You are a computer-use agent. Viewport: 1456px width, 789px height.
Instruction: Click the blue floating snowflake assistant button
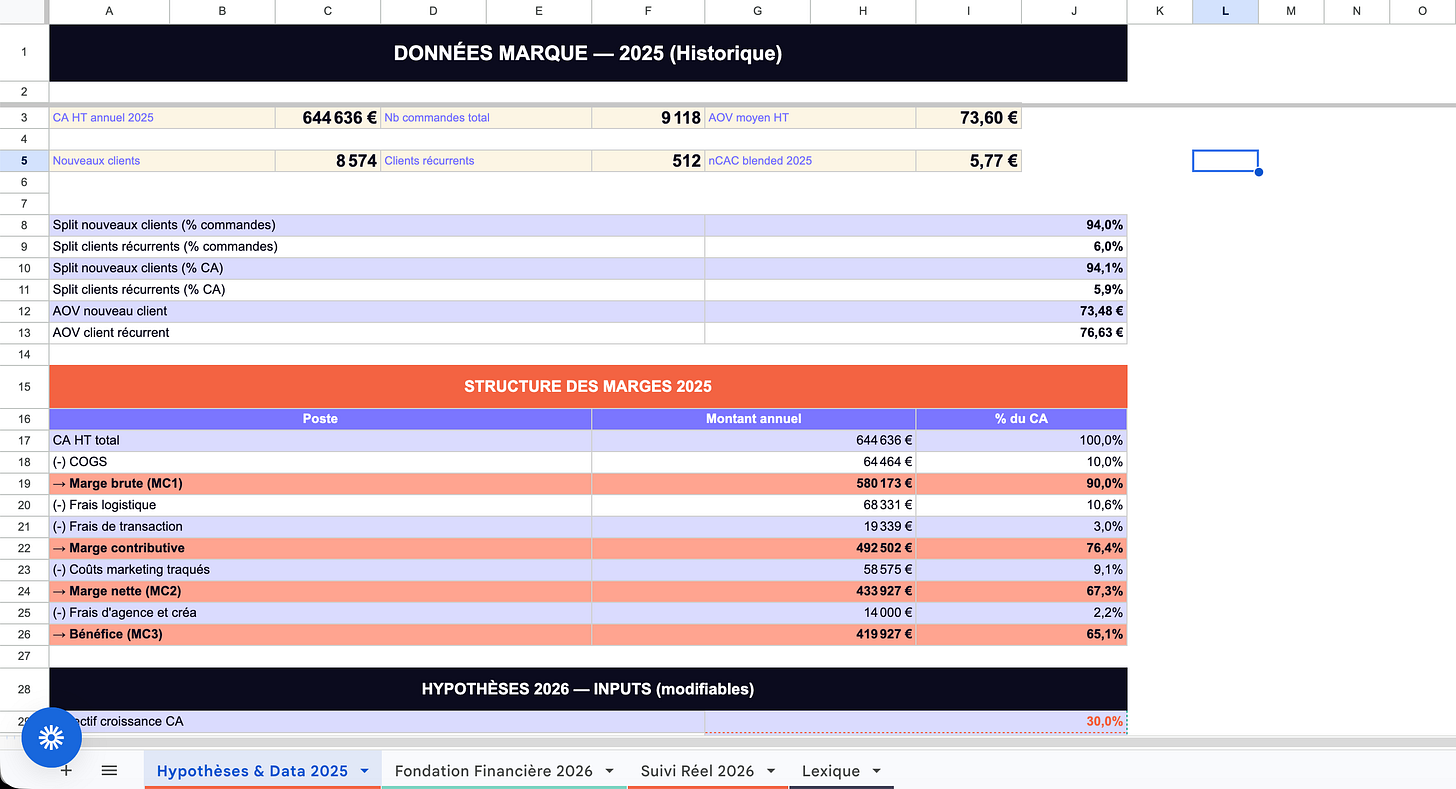pos(51,738)
